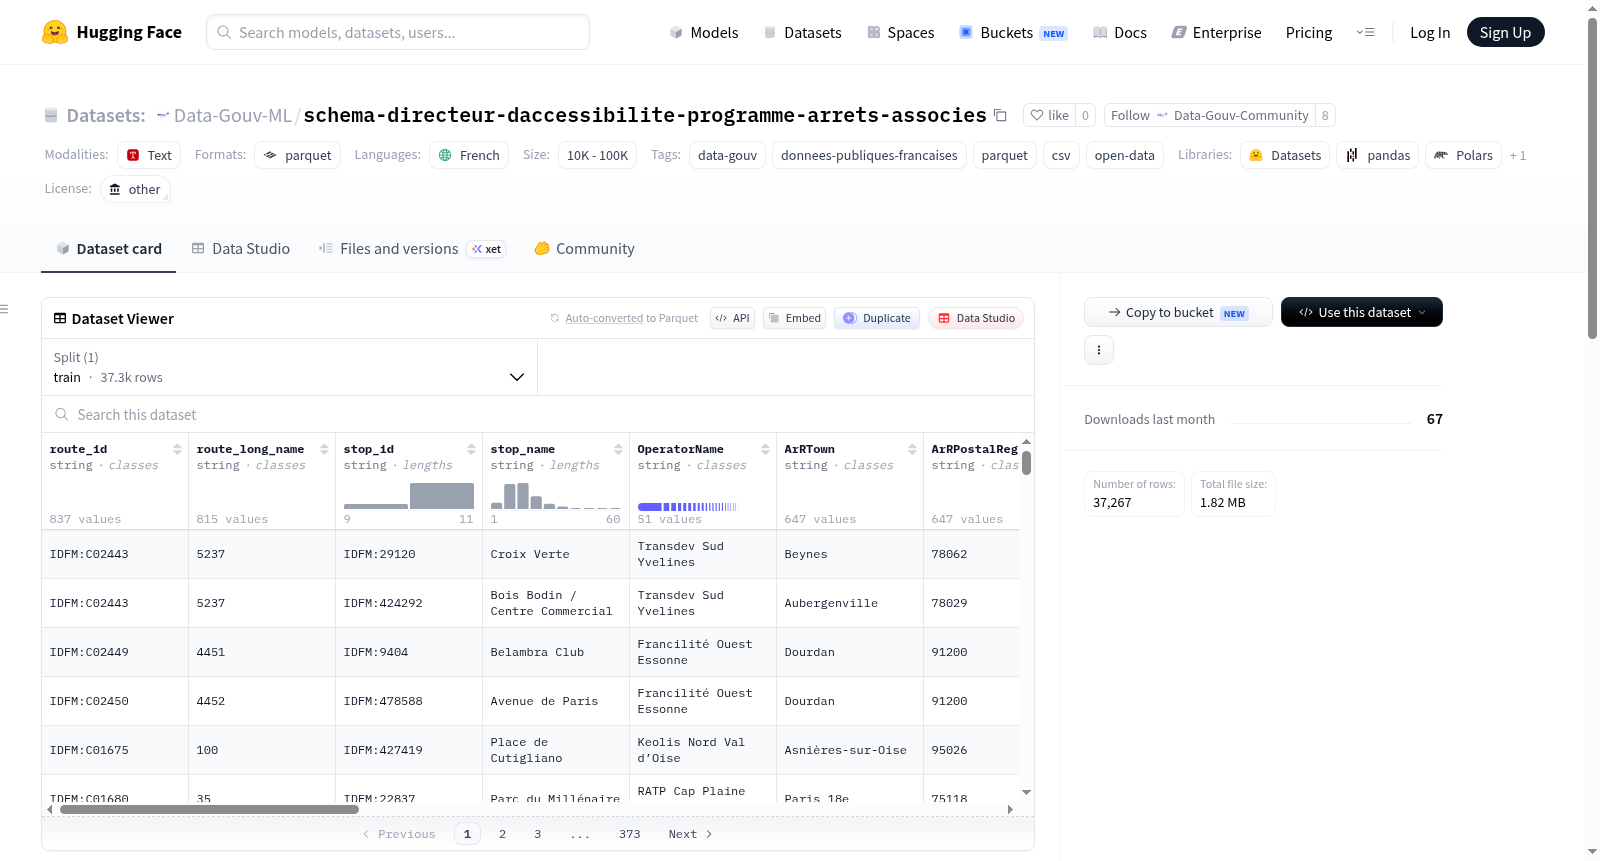Open Enterprise in navbar
This screenshot has height=861, width=1600.
[x=1216, y=32]
